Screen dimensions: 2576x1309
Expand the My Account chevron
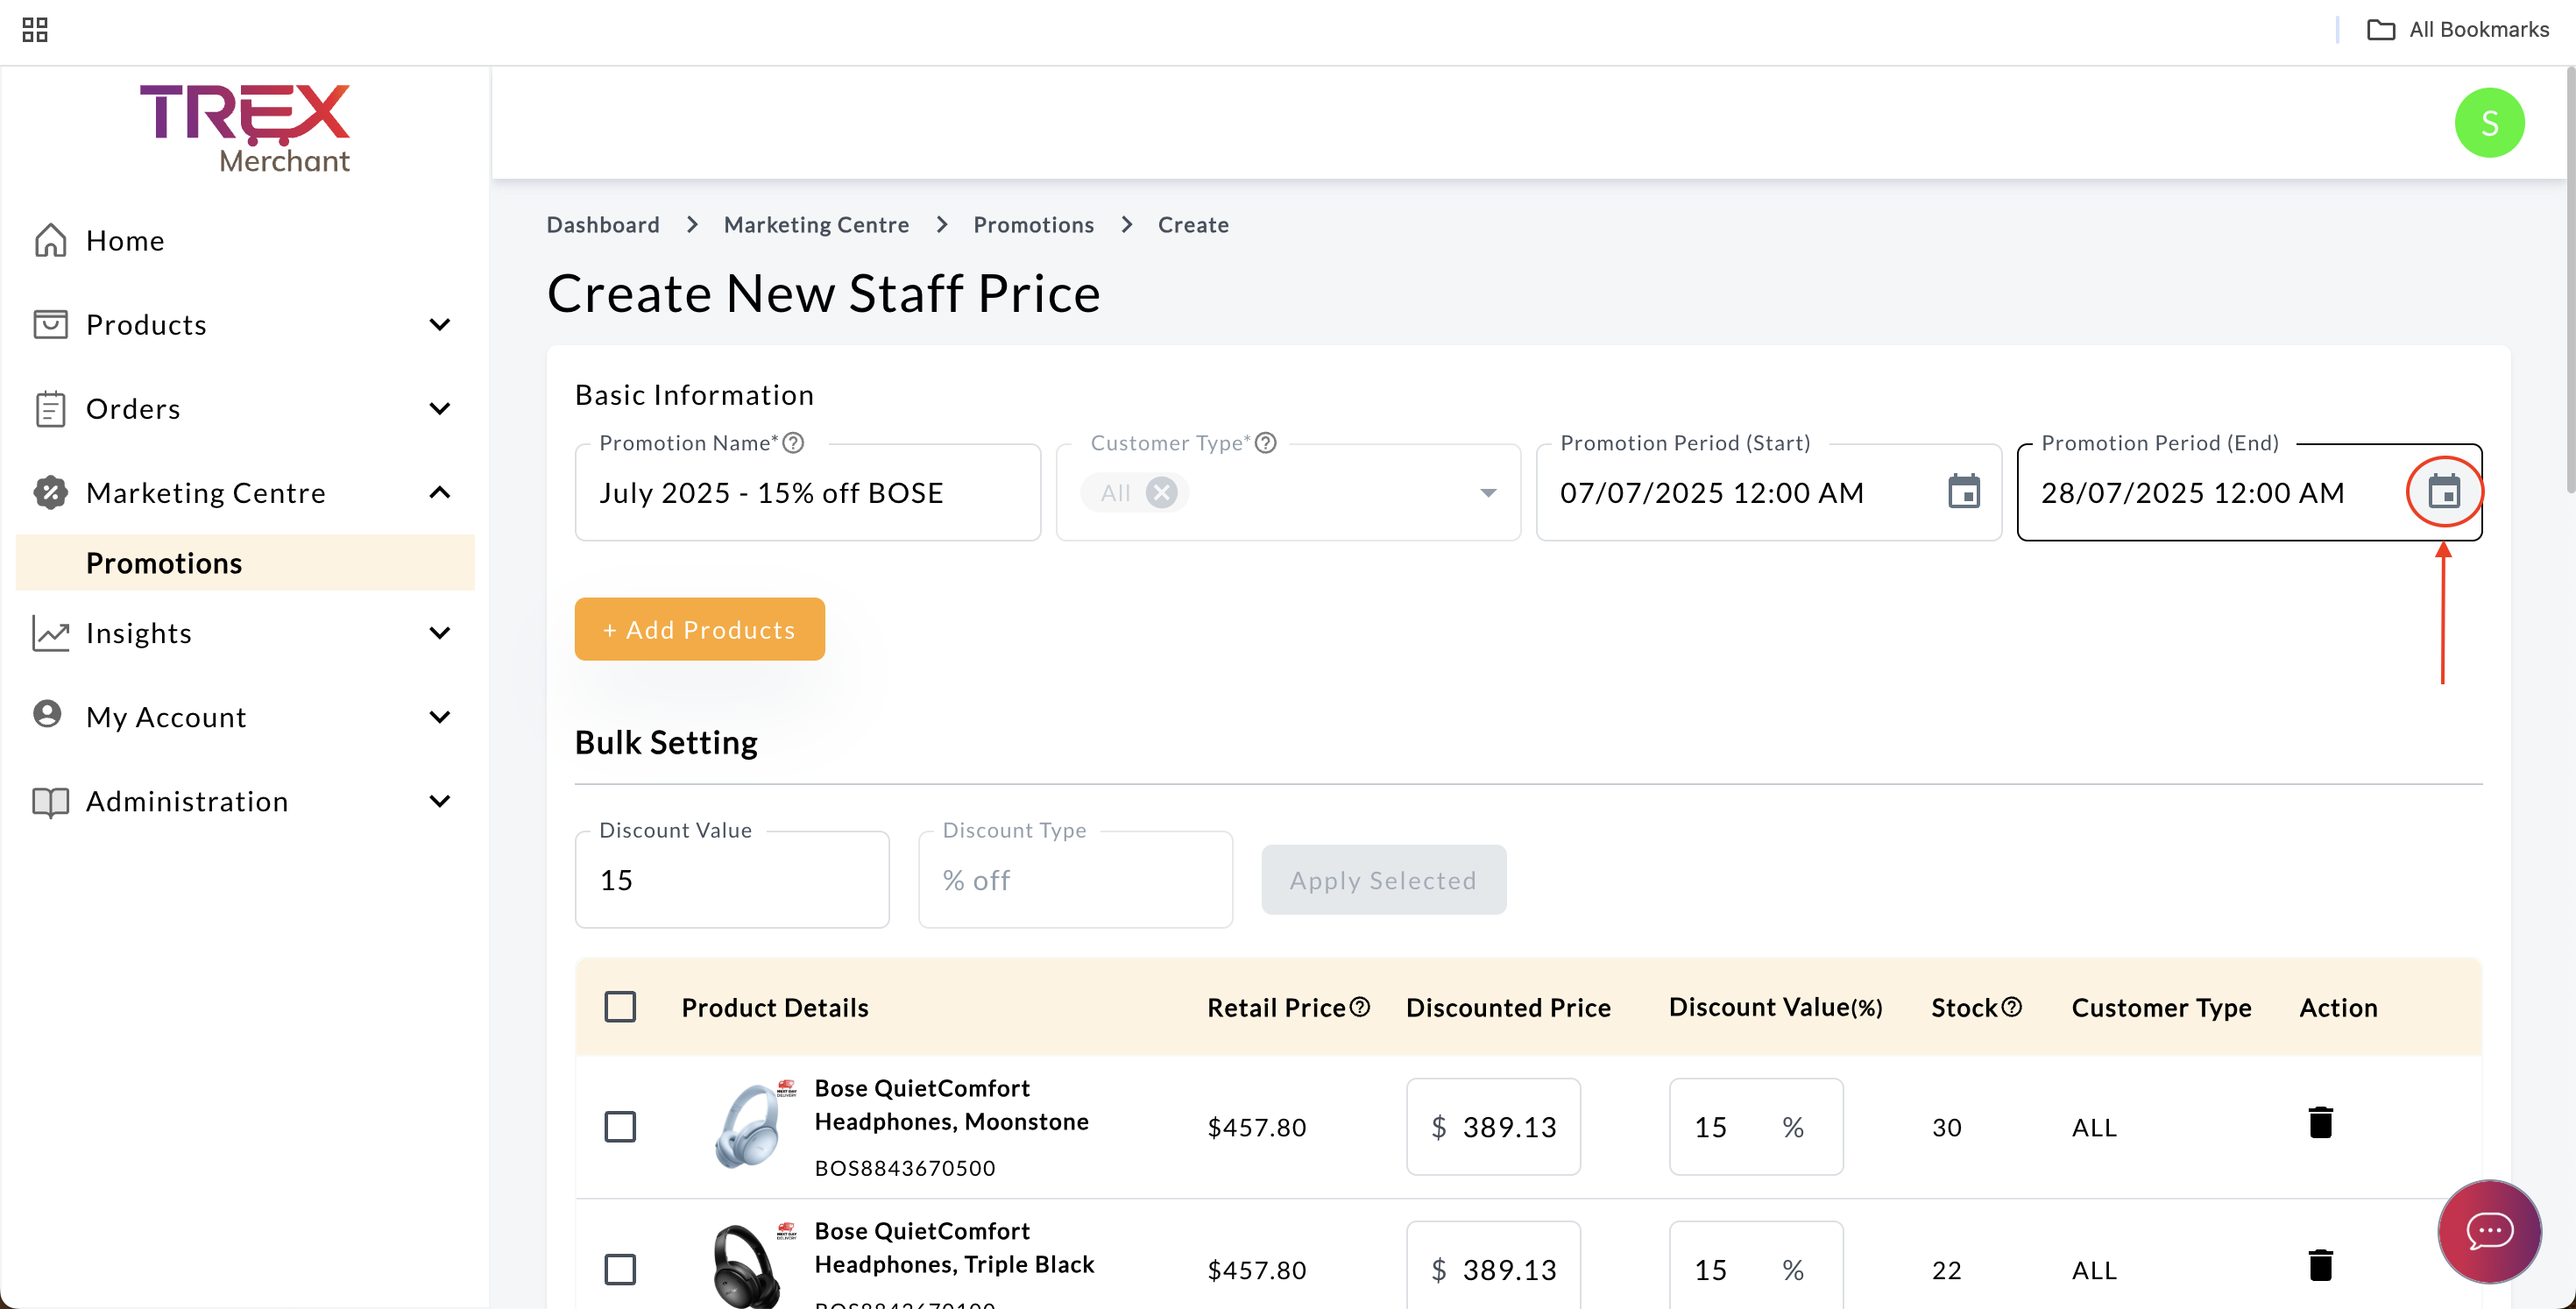[x=439, y=716]
